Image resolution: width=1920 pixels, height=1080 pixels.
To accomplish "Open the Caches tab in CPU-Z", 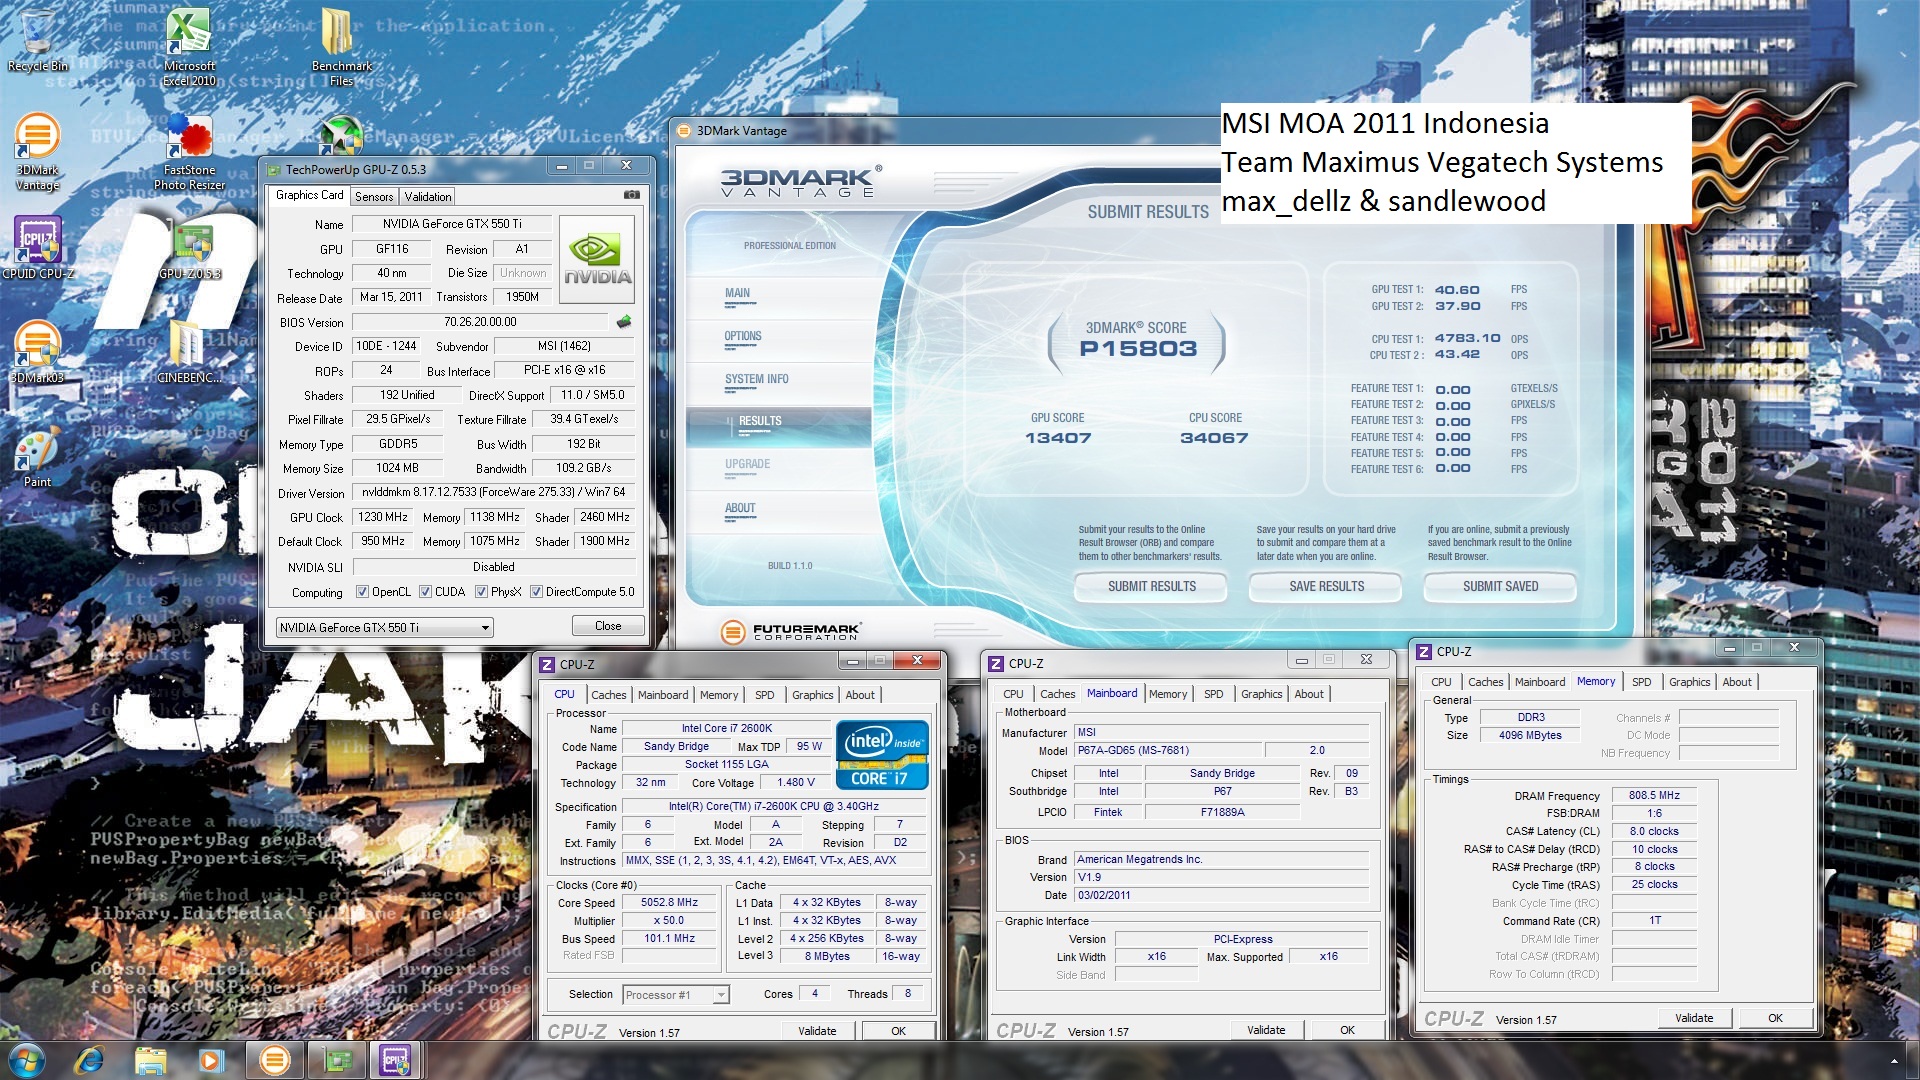I will point(608,695).
